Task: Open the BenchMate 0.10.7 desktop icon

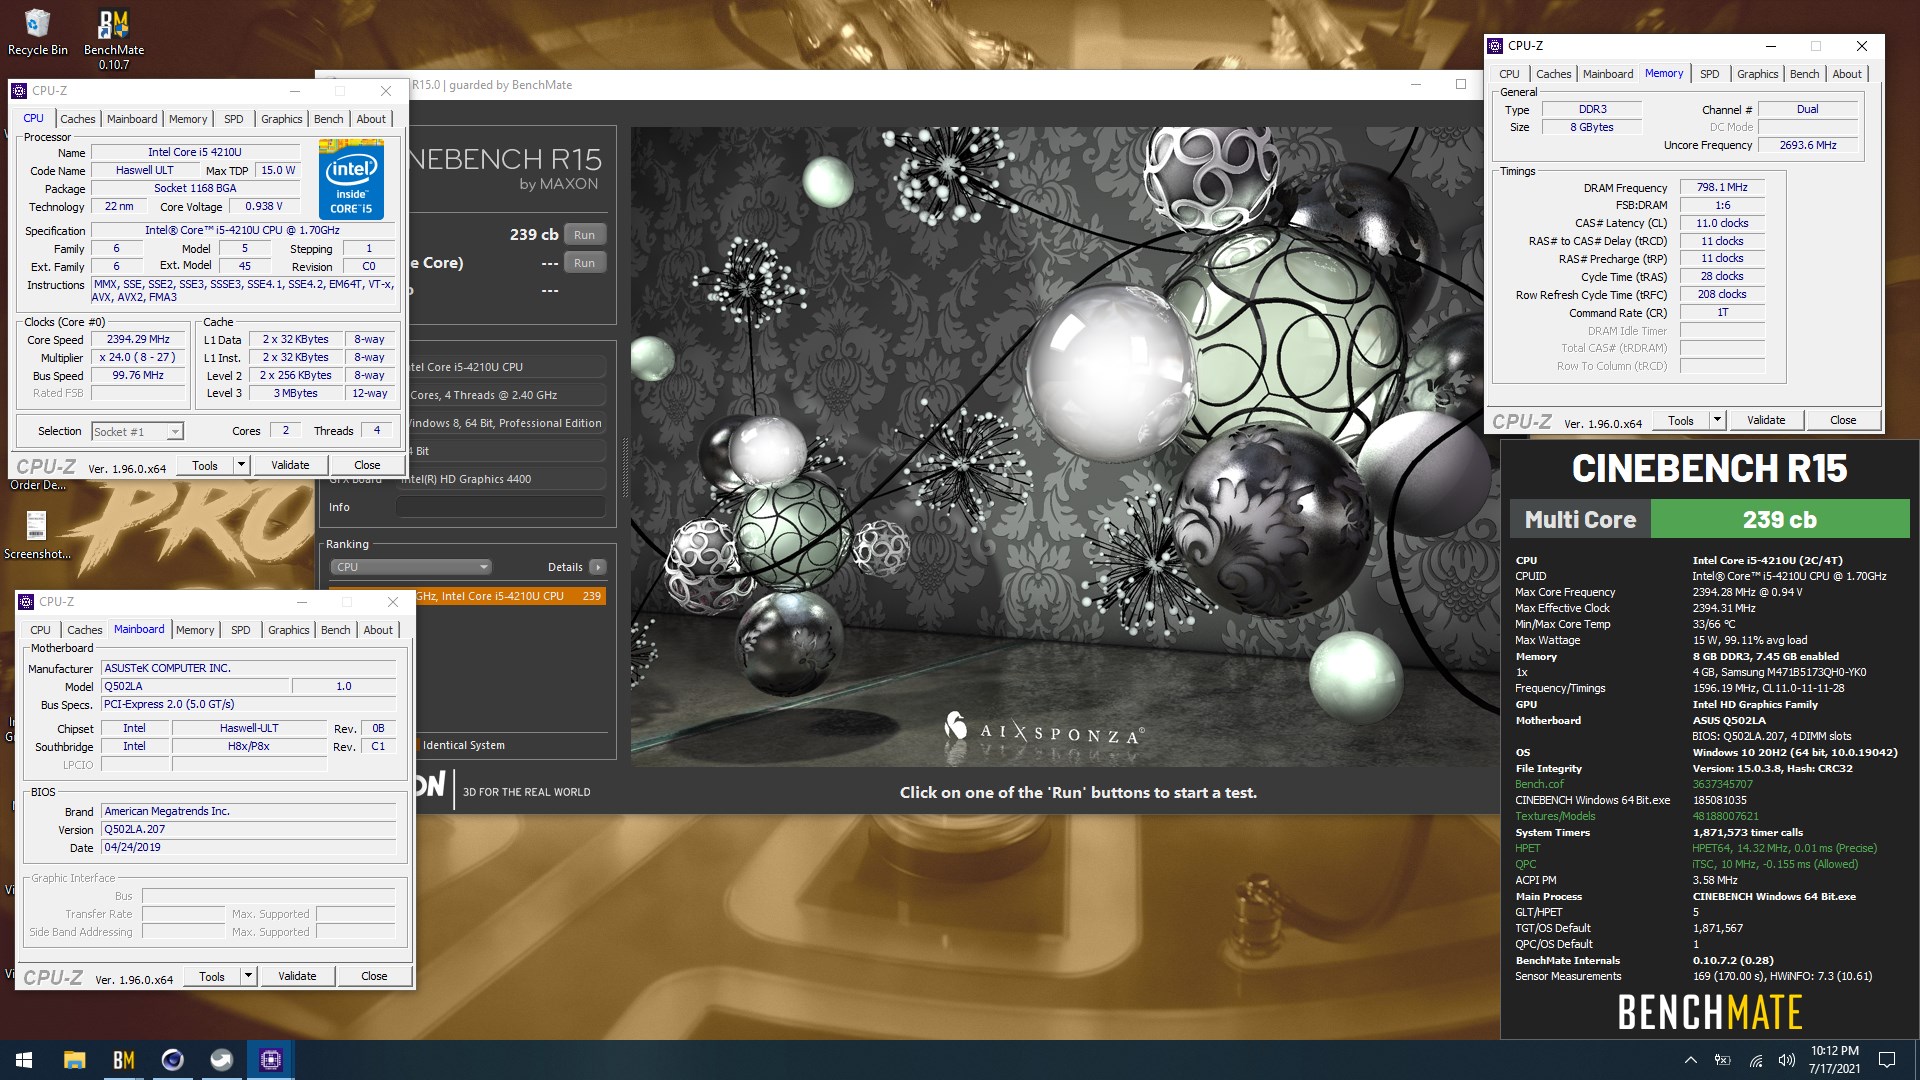Action: pos(113,39)
